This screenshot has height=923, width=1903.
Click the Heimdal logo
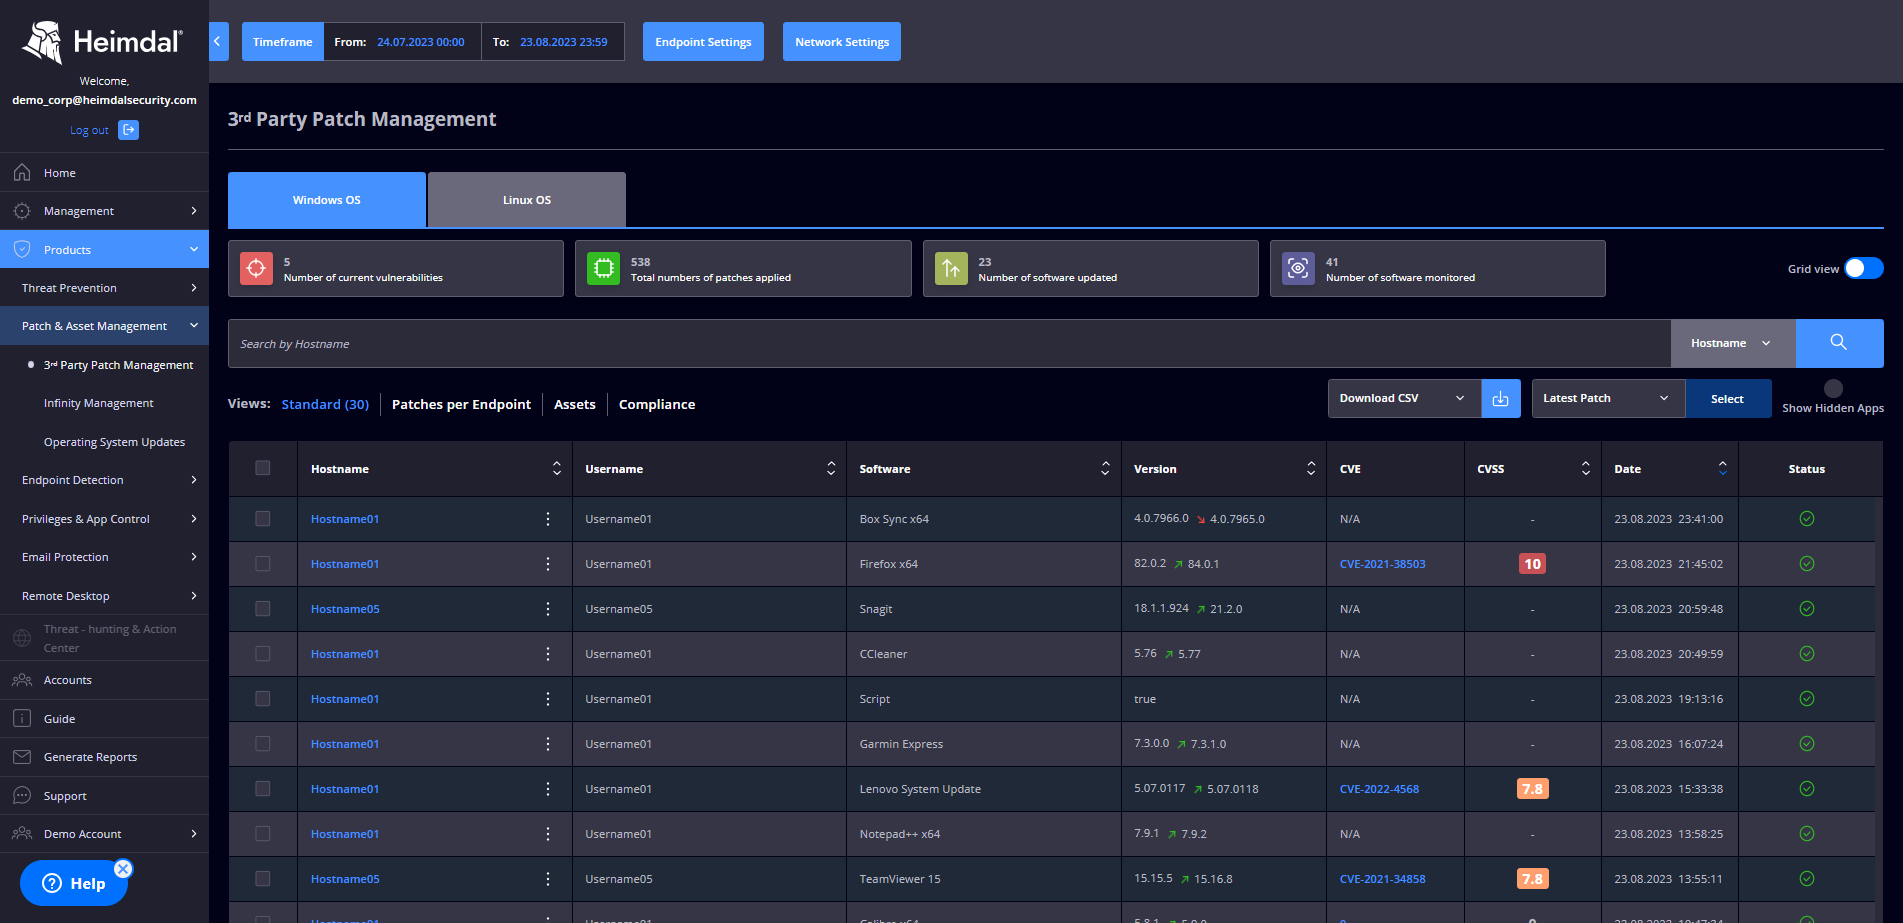pos(103,42)
